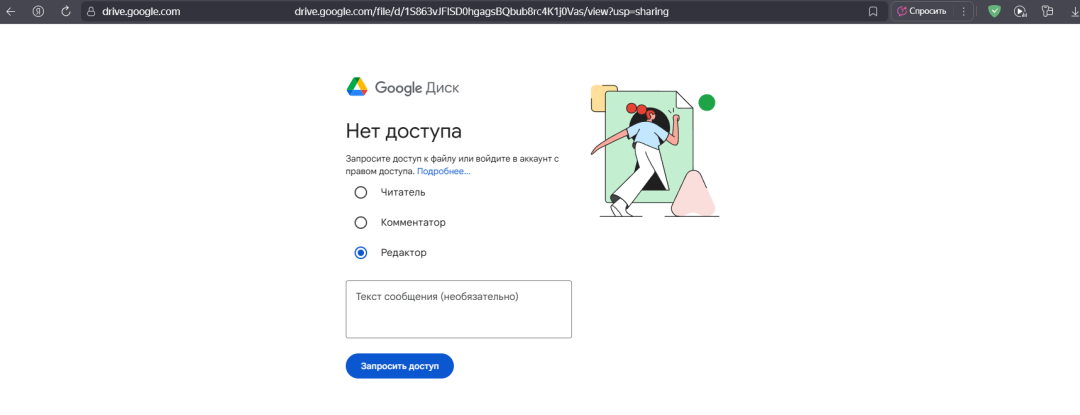The image size is (1080, 415).
Task: Select the Комментатор access option
Action: pos(360,223)
